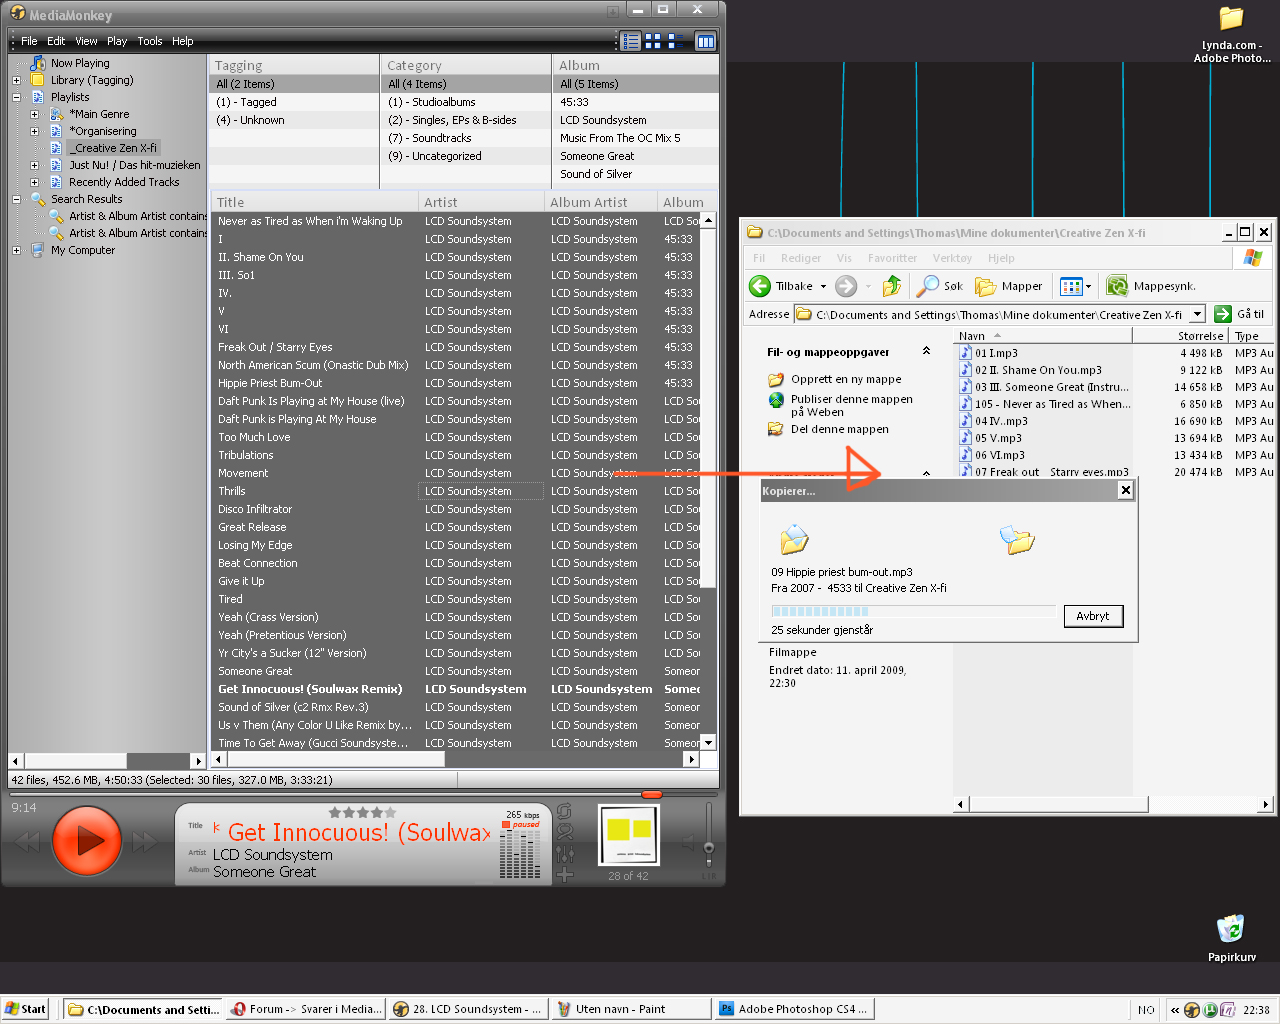Adjust the vertical volume slider knob

[709, 848]
